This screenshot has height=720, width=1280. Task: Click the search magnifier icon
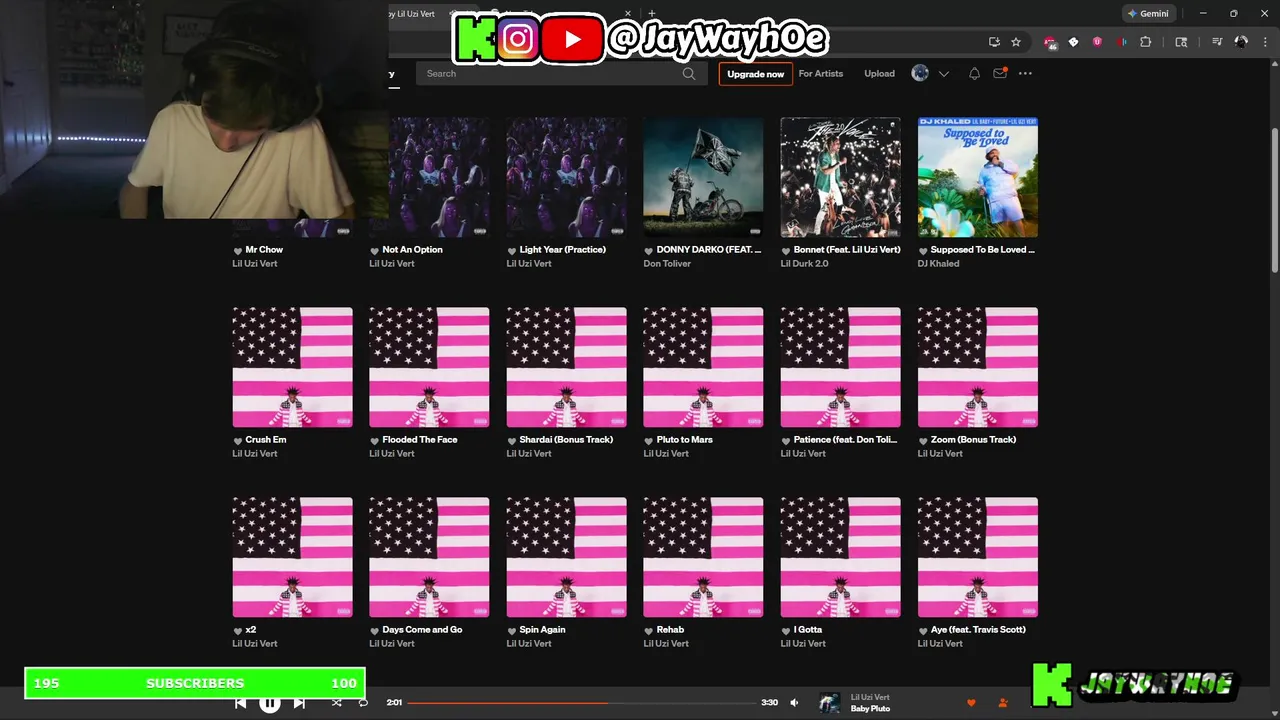[689, 73]
